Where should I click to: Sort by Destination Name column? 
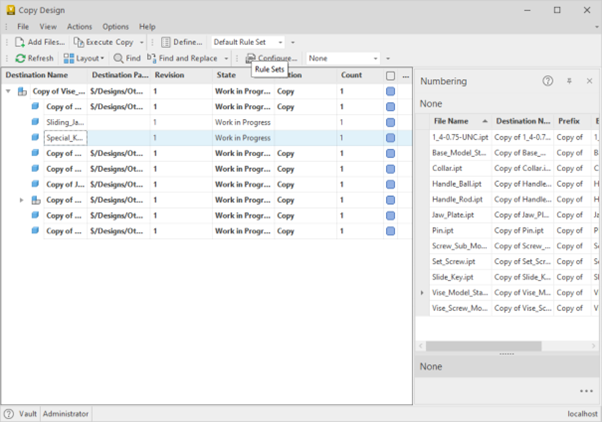pos(37,75)
